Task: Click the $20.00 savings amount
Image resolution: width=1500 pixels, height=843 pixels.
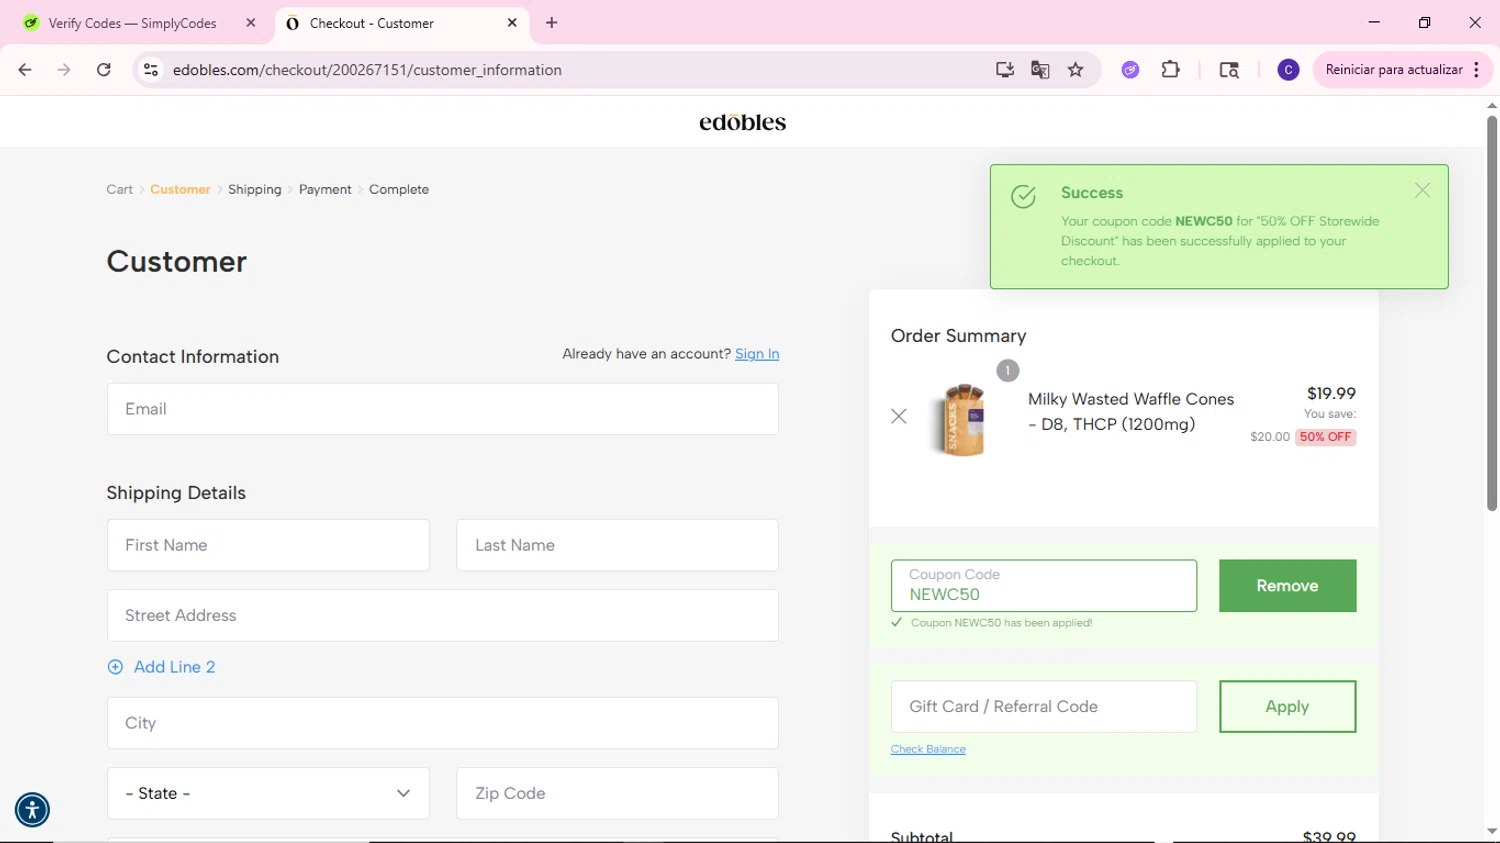Action: (1269, 437)
